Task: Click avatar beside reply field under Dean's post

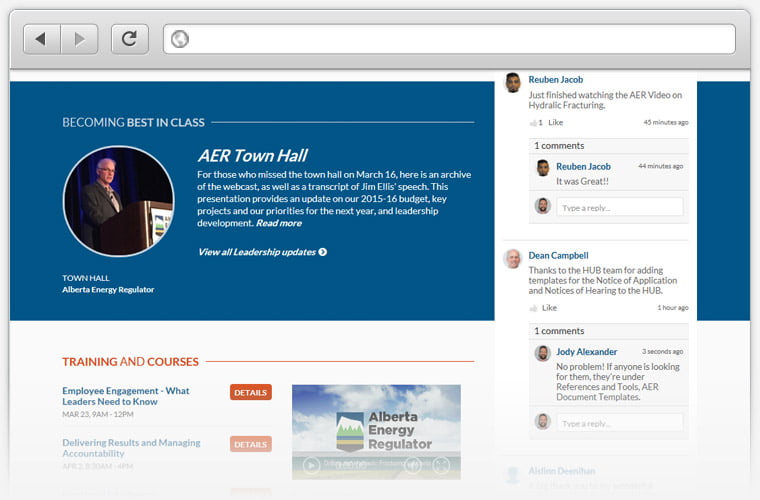Action: pyautogui.click(x=543, y=422)
